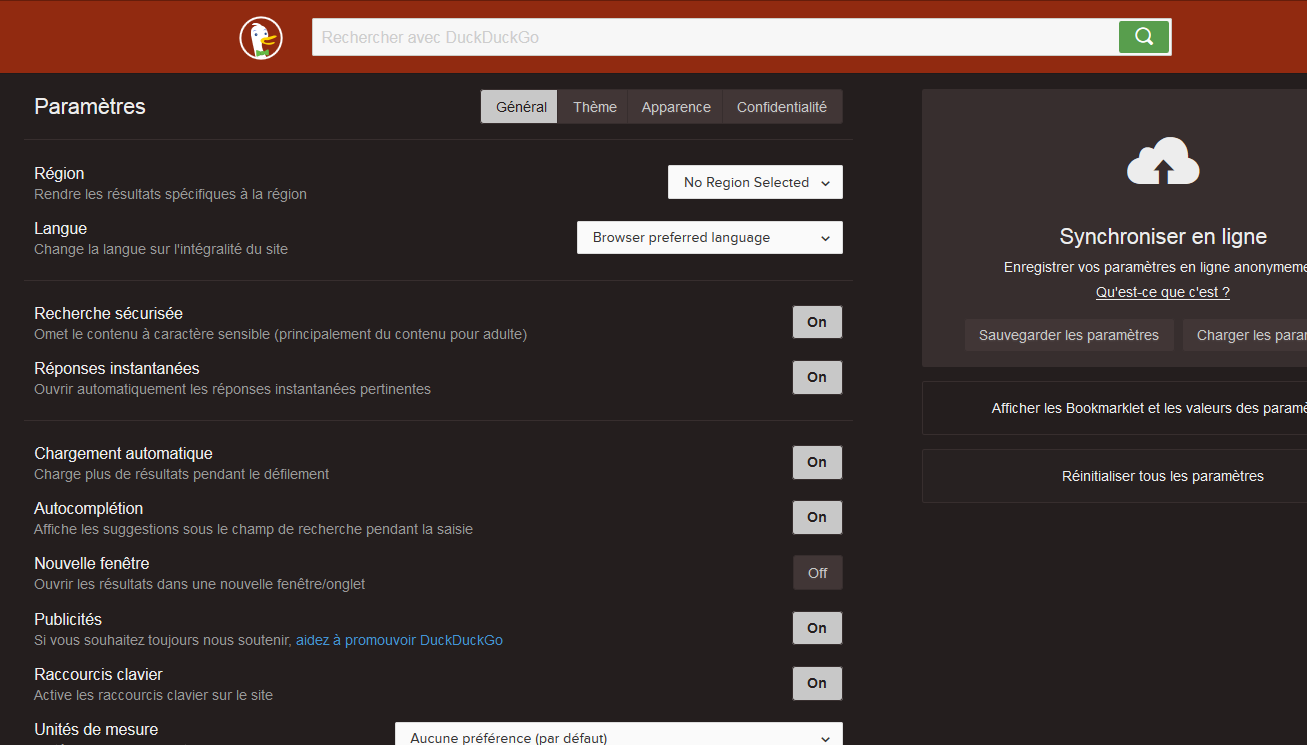Click the green magnifying glass search icon
Image resolution: width=1307 pixels, height=745 pixels.
[x=1143, y=36]
